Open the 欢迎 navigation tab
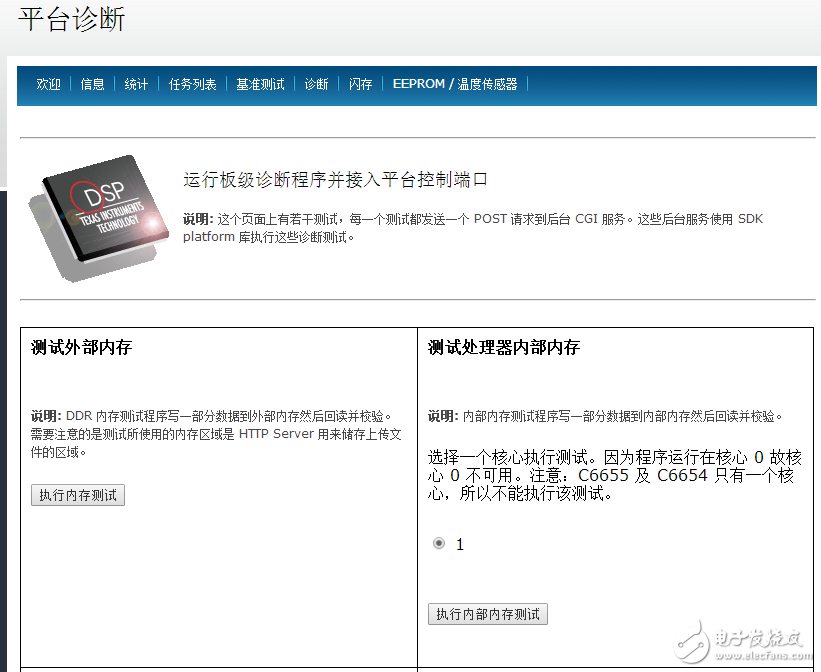 tap(48, 84)
